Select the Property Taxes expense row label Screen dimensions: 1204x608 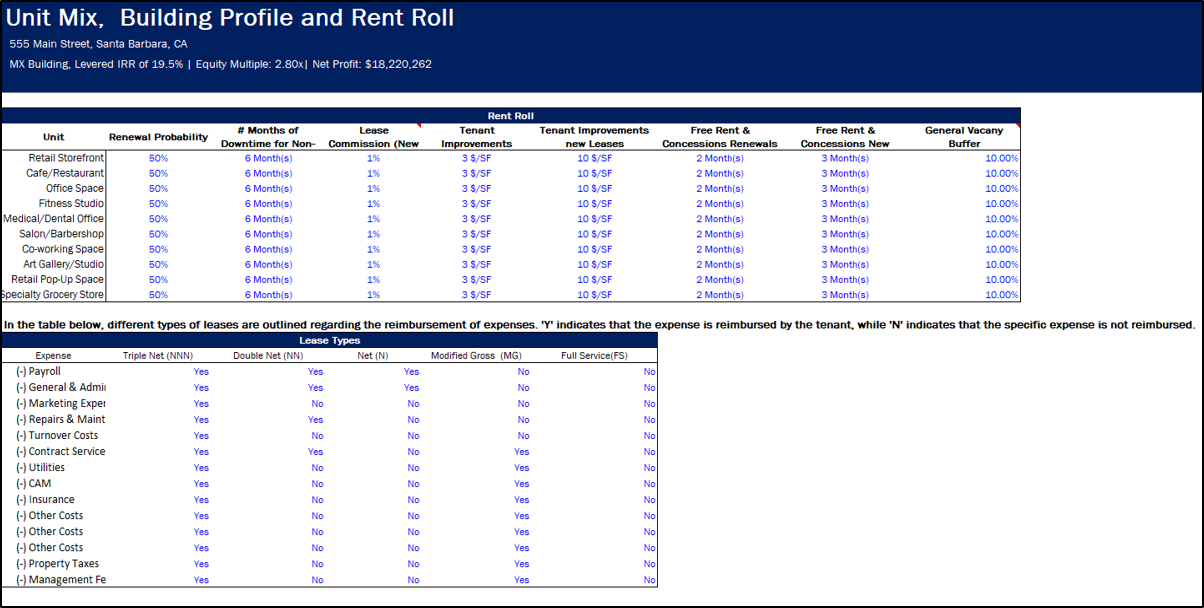coord(57,564)
